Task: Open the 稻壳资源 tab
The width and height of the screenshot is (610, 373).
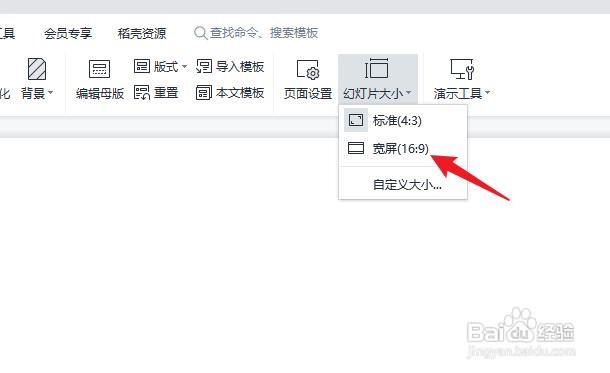Action: 142,33
